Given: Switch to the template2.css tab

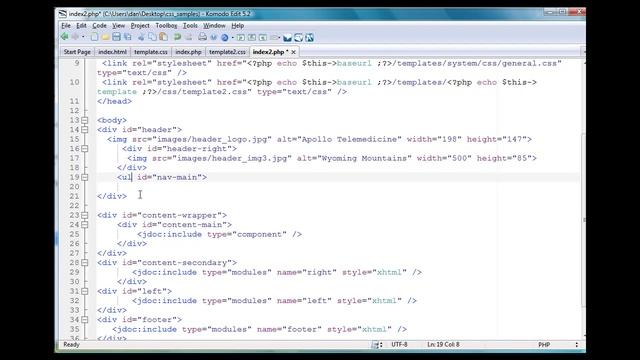Looking at the screenshot, I should tap(227, 52).
